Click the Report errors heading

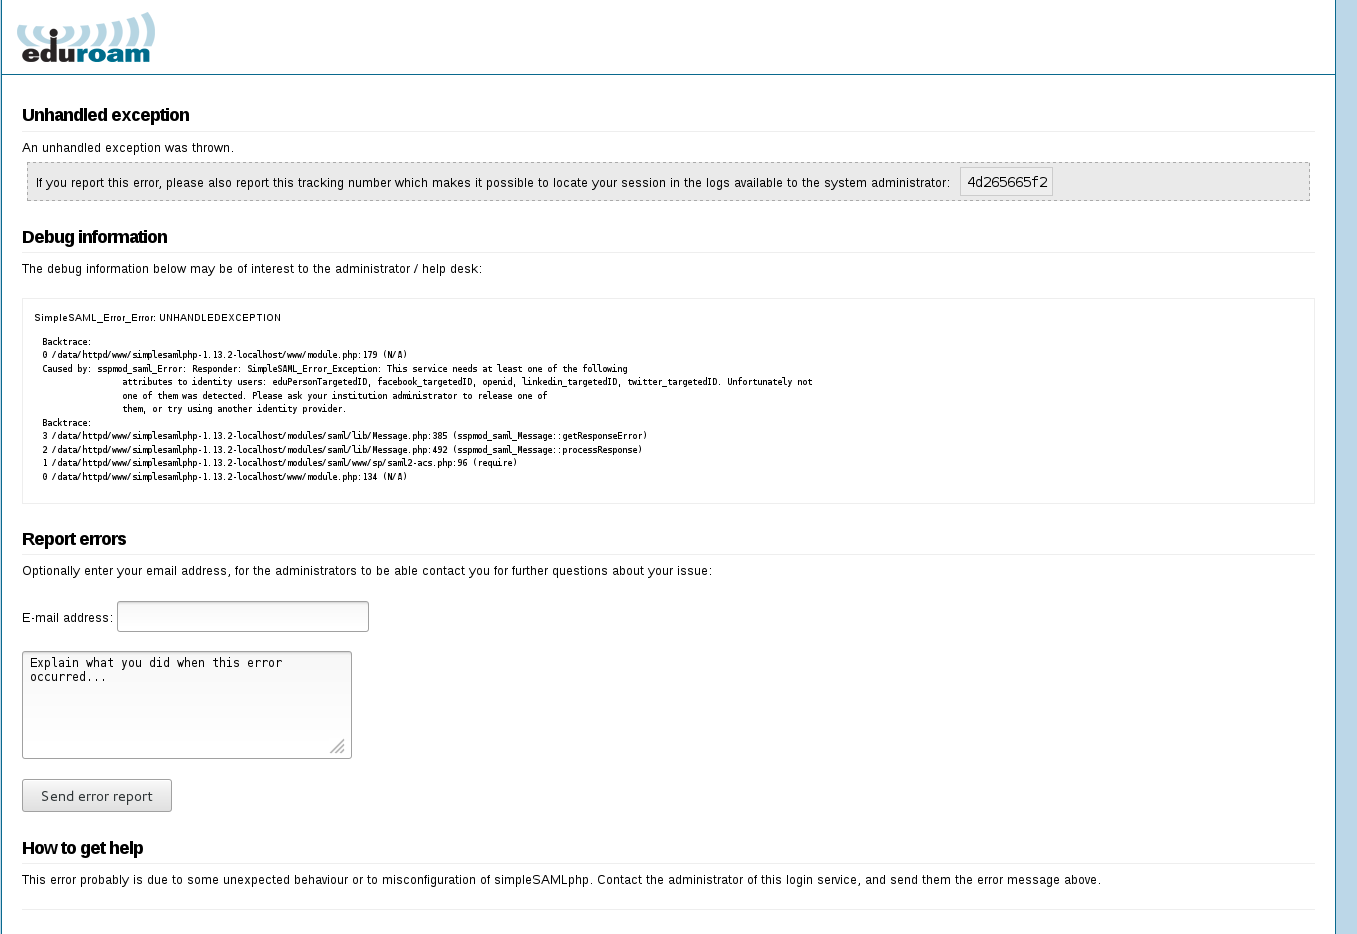pyautogui.click(x=74, y=539)
